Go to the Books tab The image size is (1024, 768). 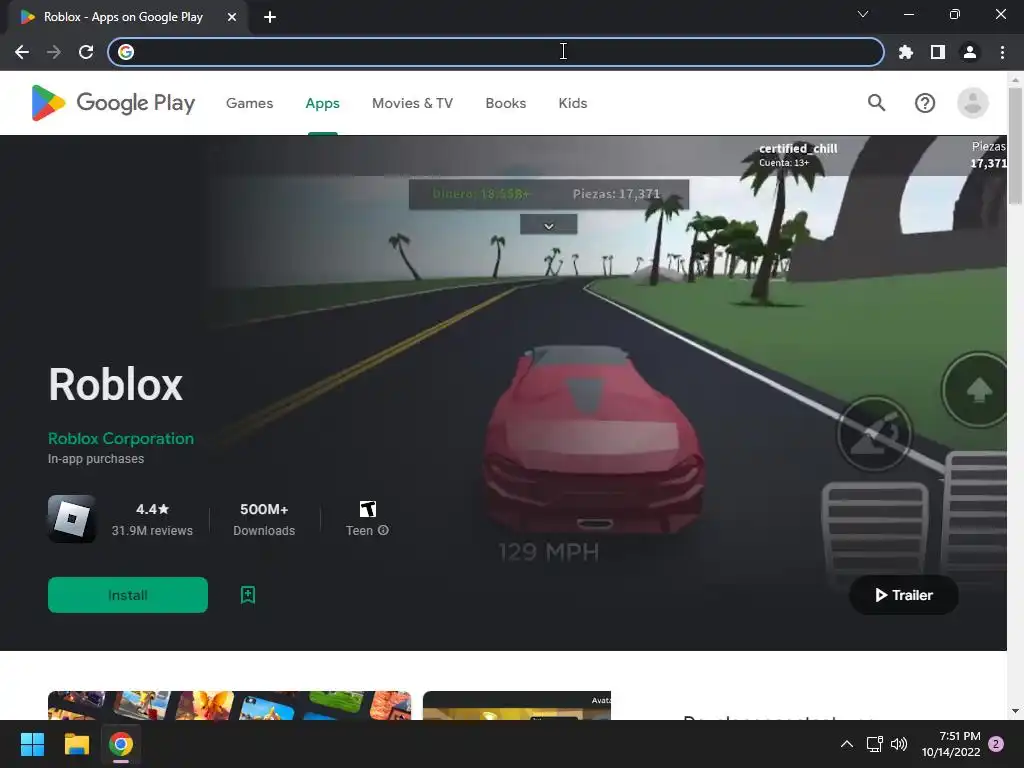[505, 103]
